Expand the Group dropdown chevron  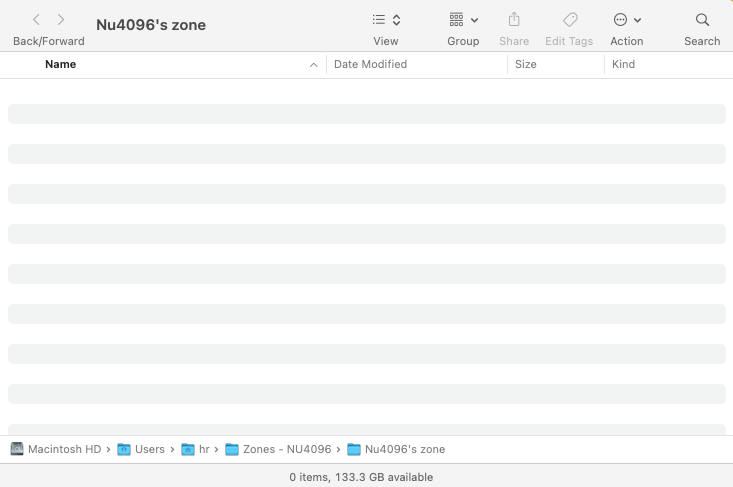(x=474, y=20)
